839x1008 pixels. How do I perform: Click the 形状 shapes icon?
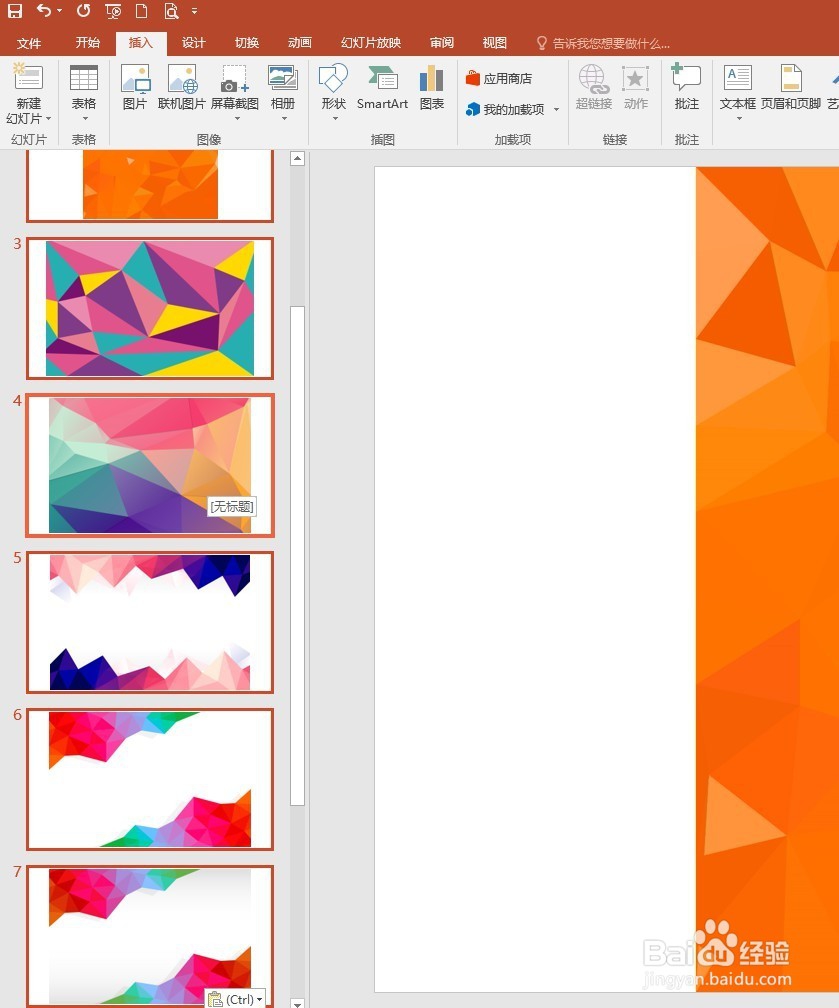click(x=334, y=78)
